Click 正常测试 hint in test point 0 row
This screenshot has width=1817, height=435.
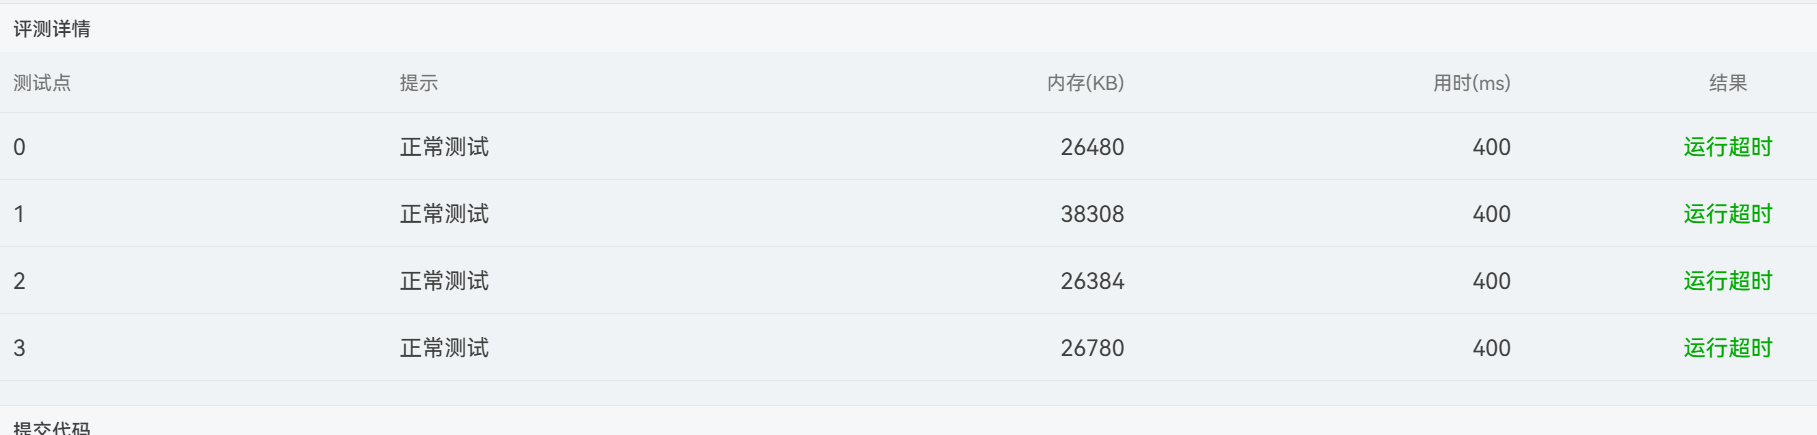(x=444, y=147)
